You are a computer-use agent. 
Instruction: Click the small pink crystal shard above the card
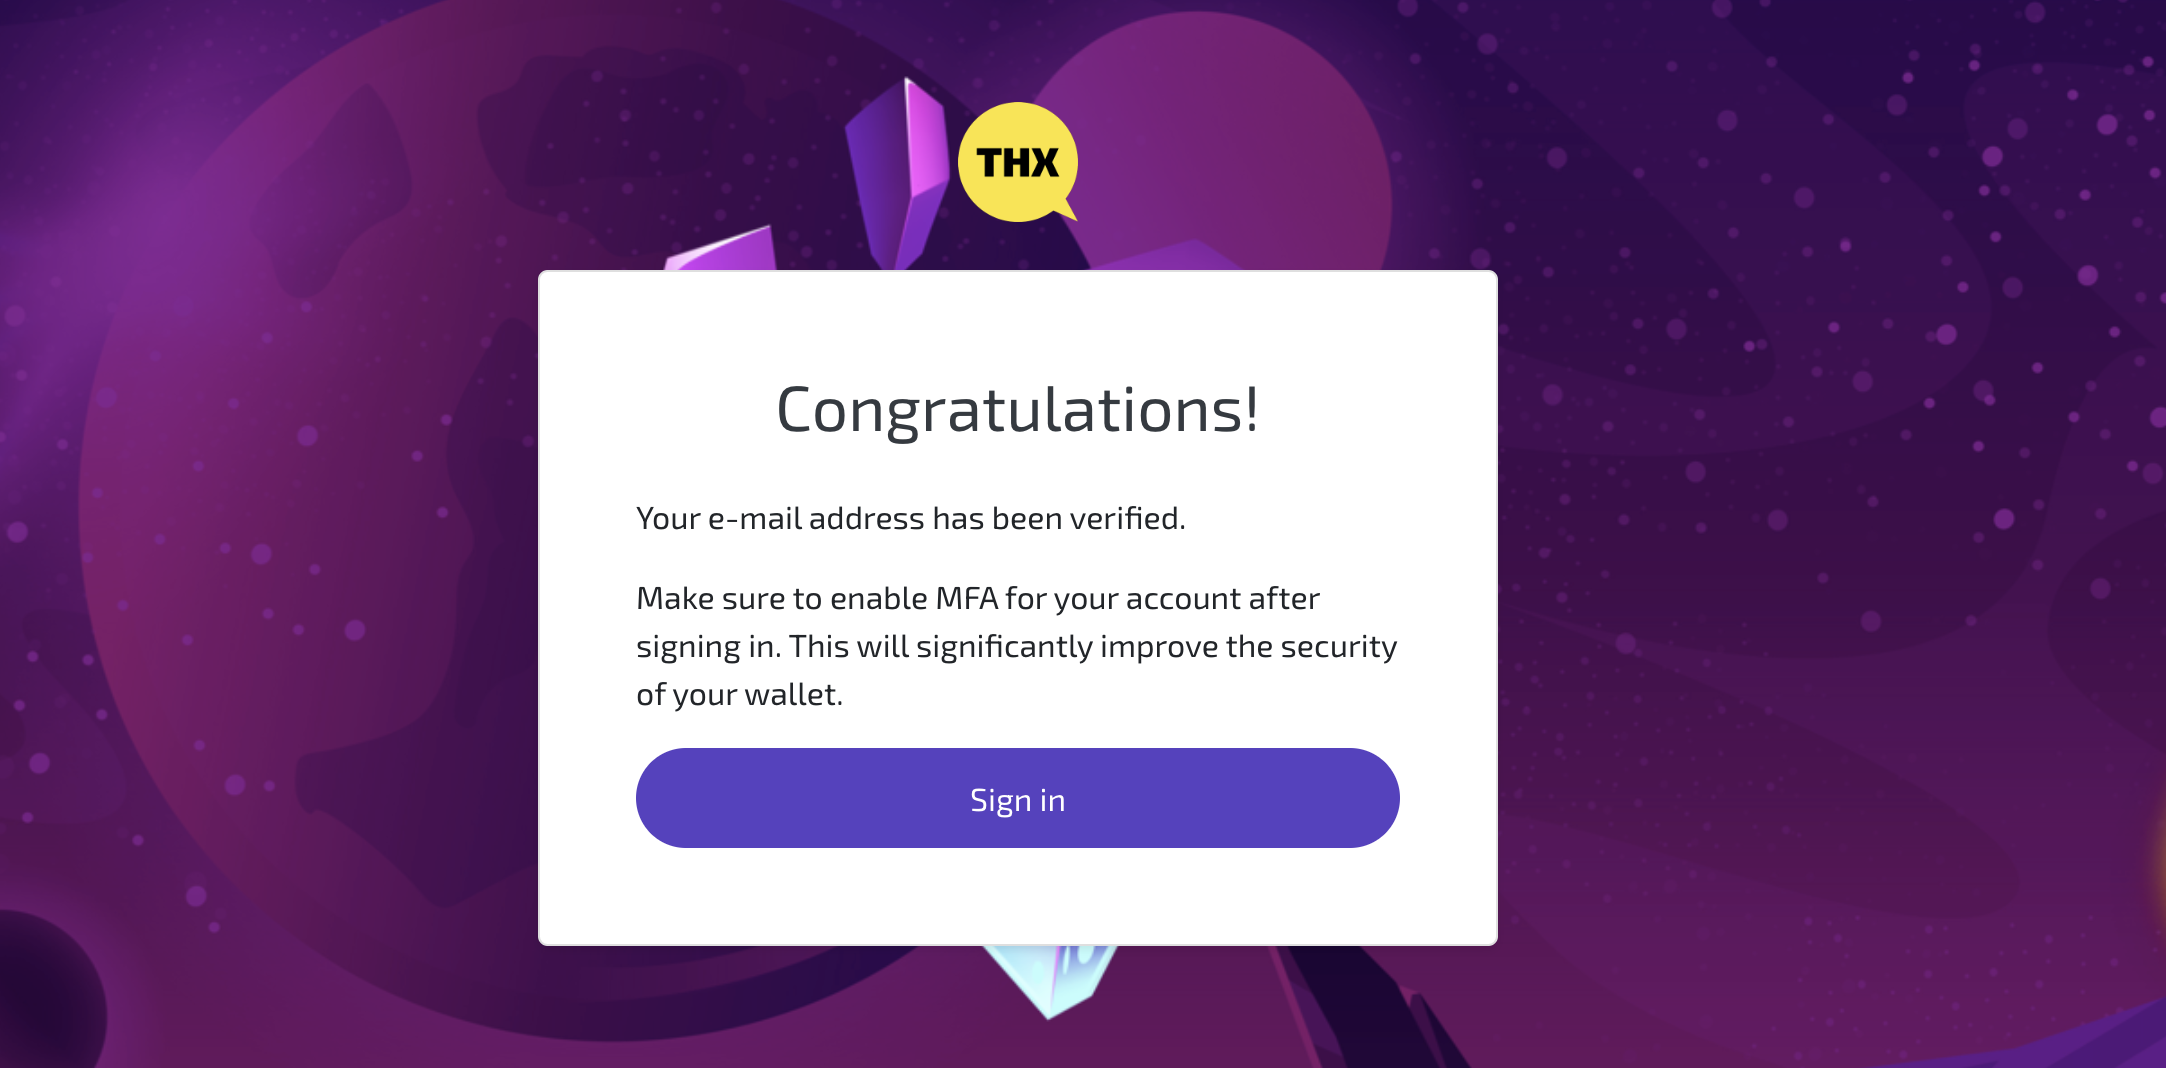(722, 250)
